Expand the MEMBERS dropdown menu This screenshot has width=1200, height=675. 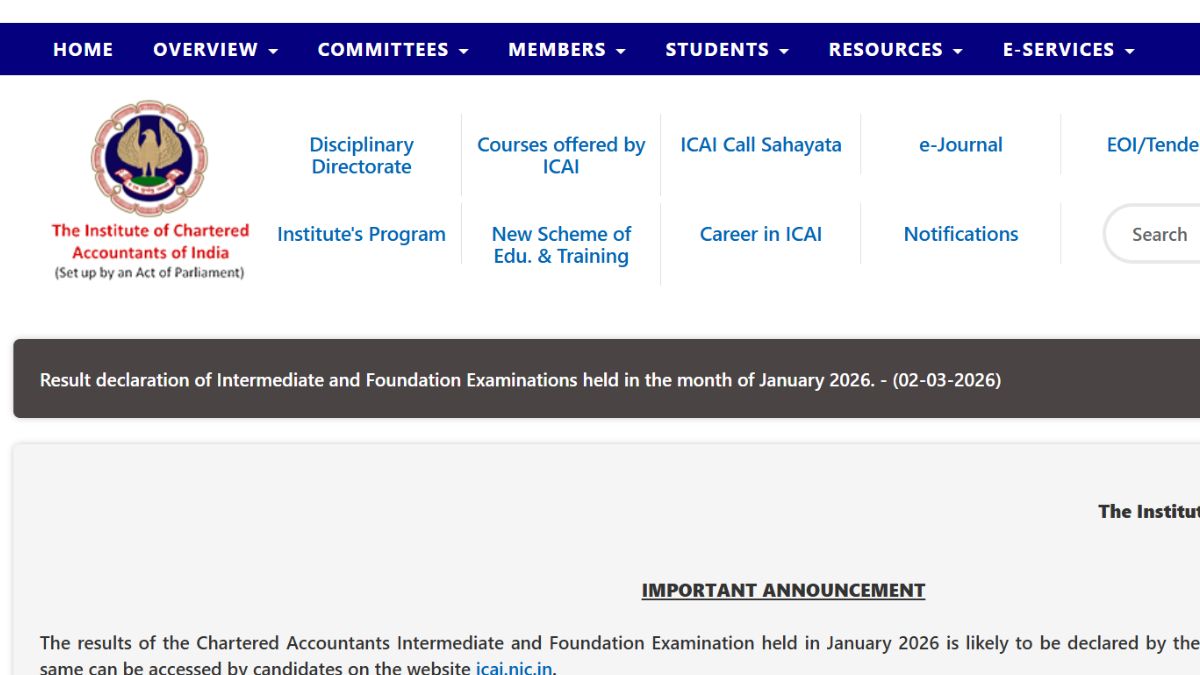coord(566,50)
